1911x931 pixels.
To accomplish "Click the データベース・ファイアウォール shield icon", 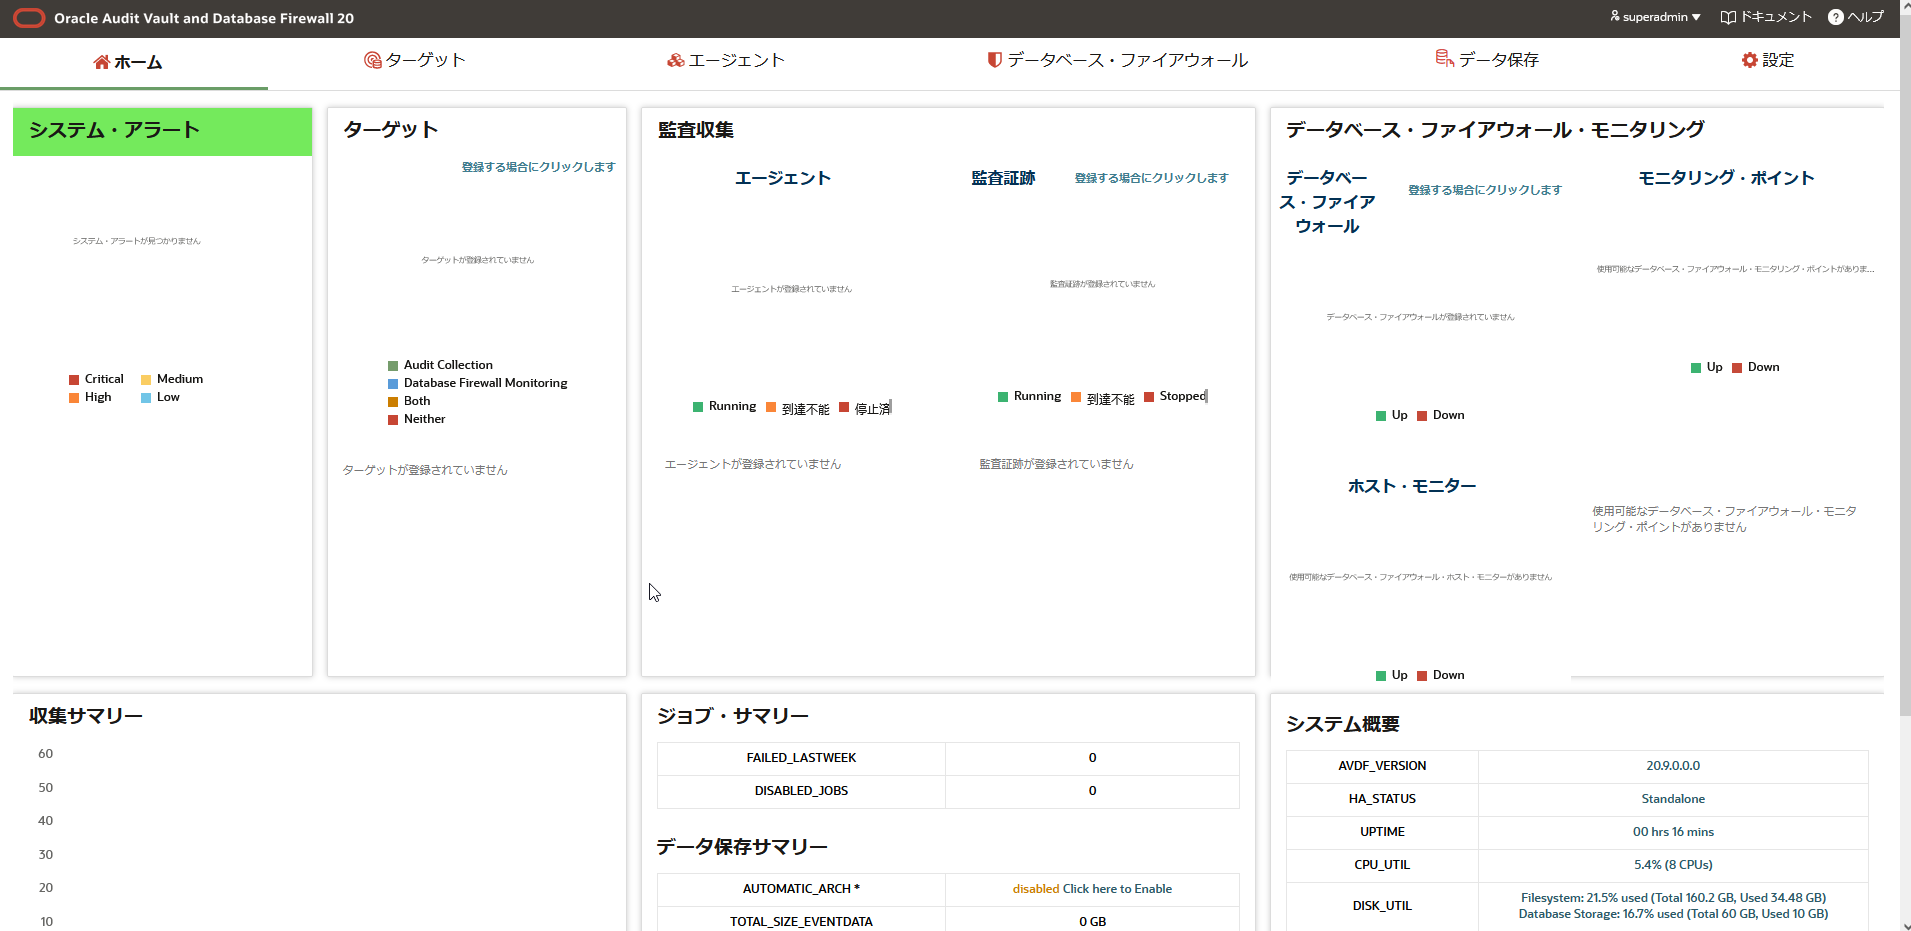I will point(995,60).
